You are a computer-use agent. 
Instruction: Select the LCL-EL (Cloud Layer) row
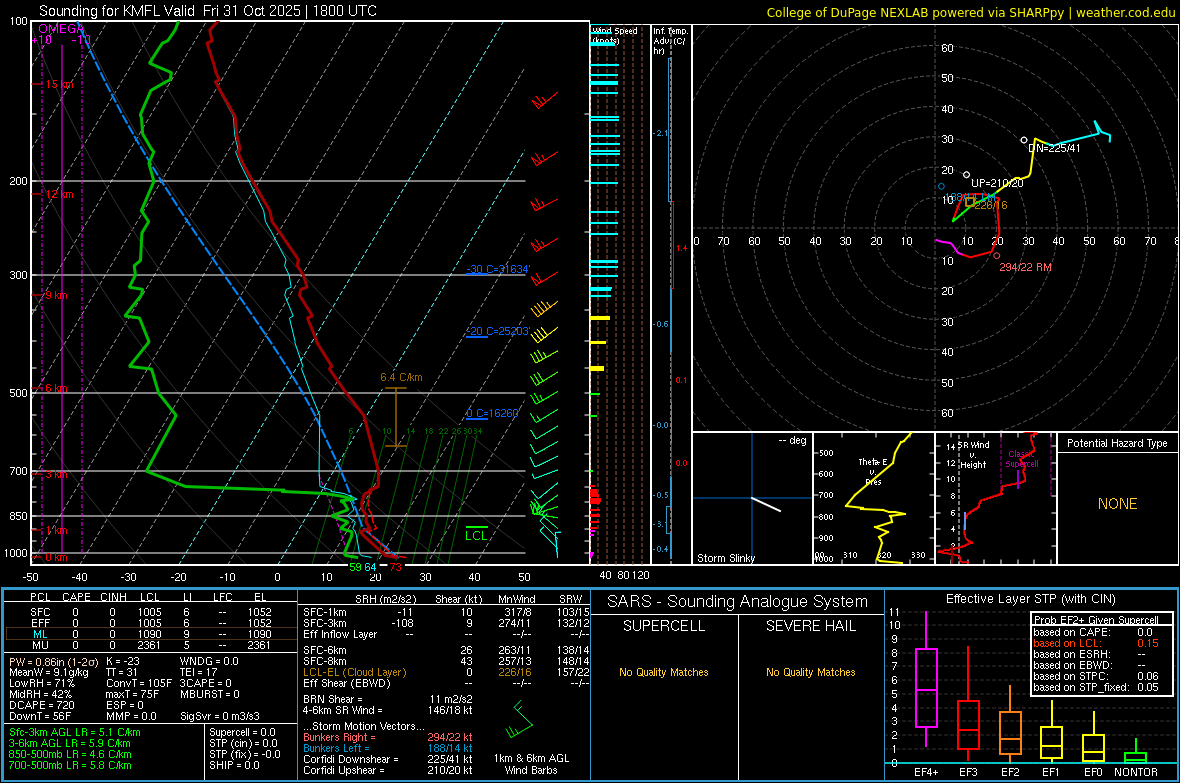[446, 672]
